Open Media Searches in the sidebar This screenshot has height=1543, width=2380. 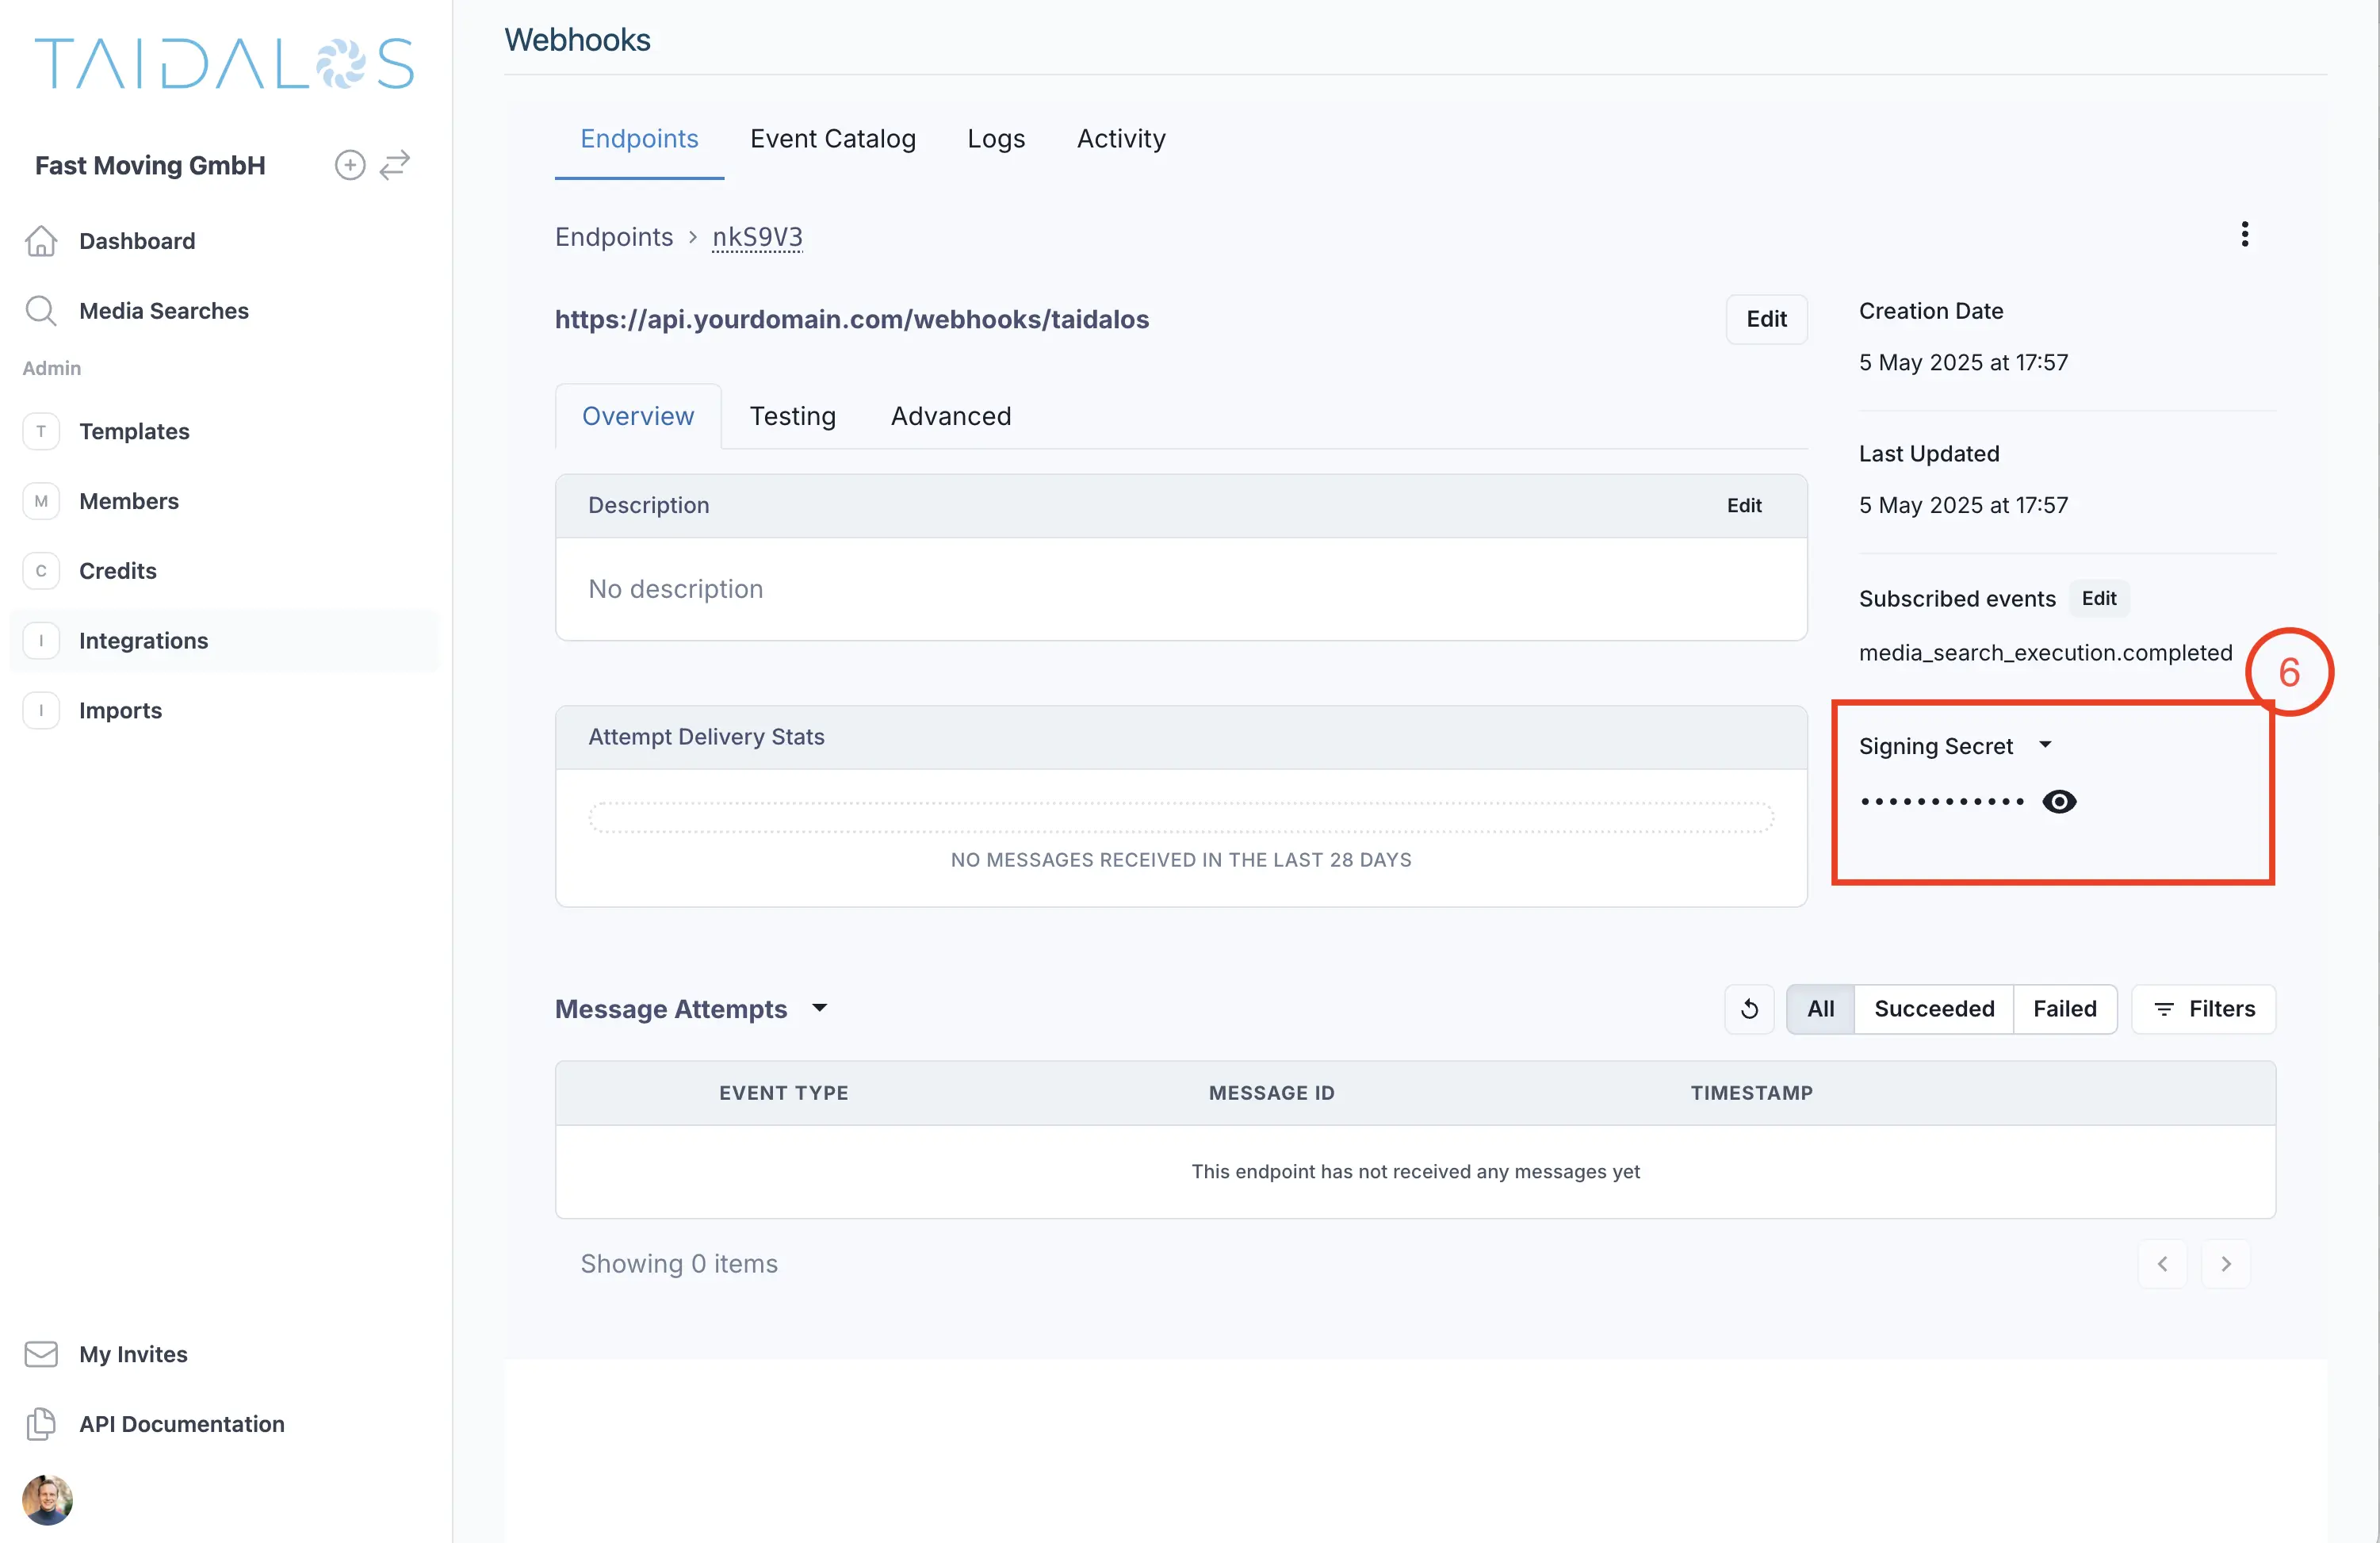(163, 311)
